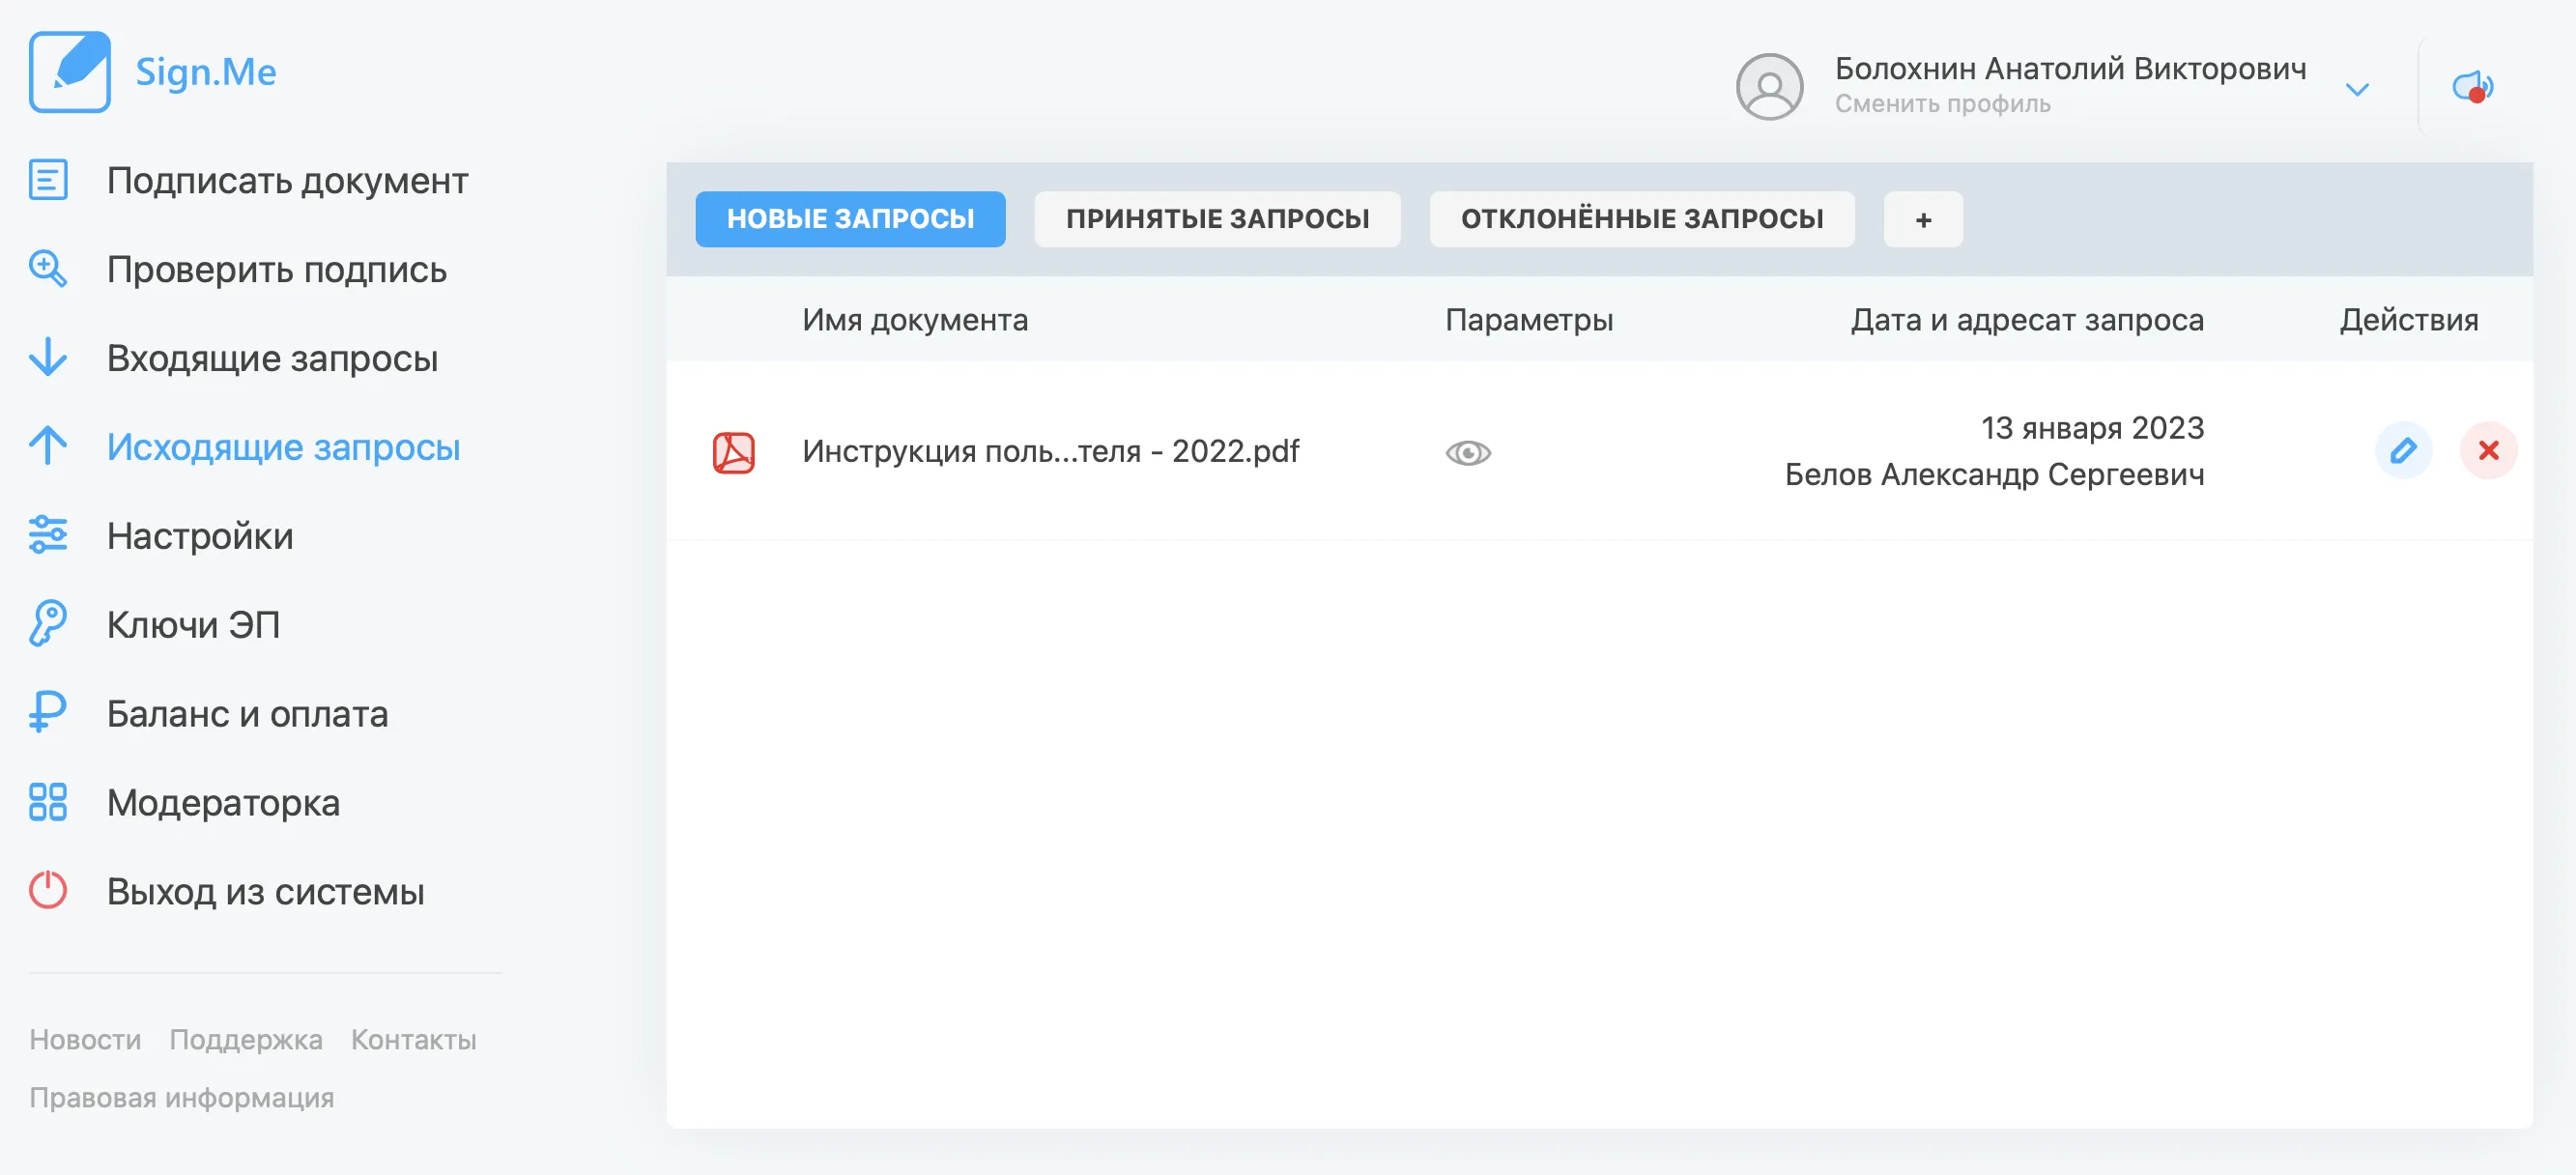Open Проверить подпись section
Screen dimensions: 2576x1175
coord(277,270)
